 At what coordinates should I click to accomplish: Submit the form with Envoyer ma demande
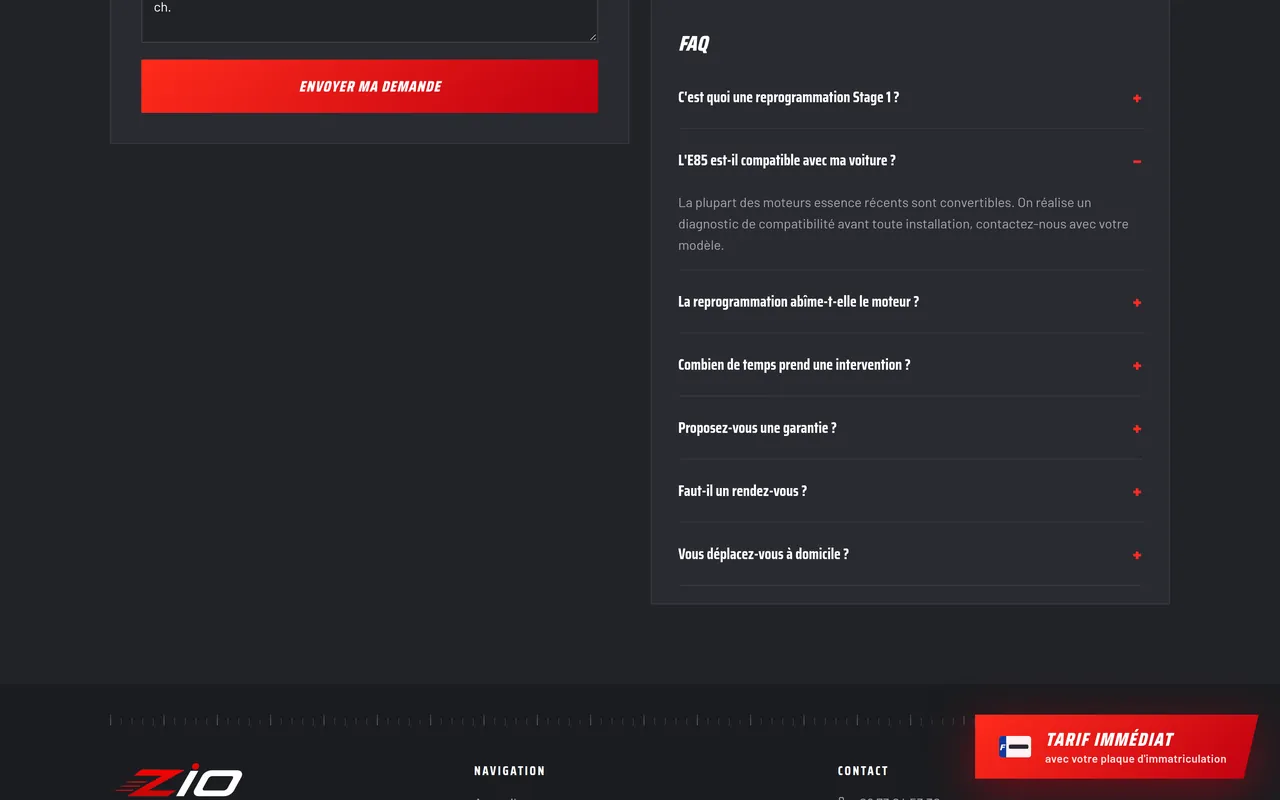tap(369, 86)
